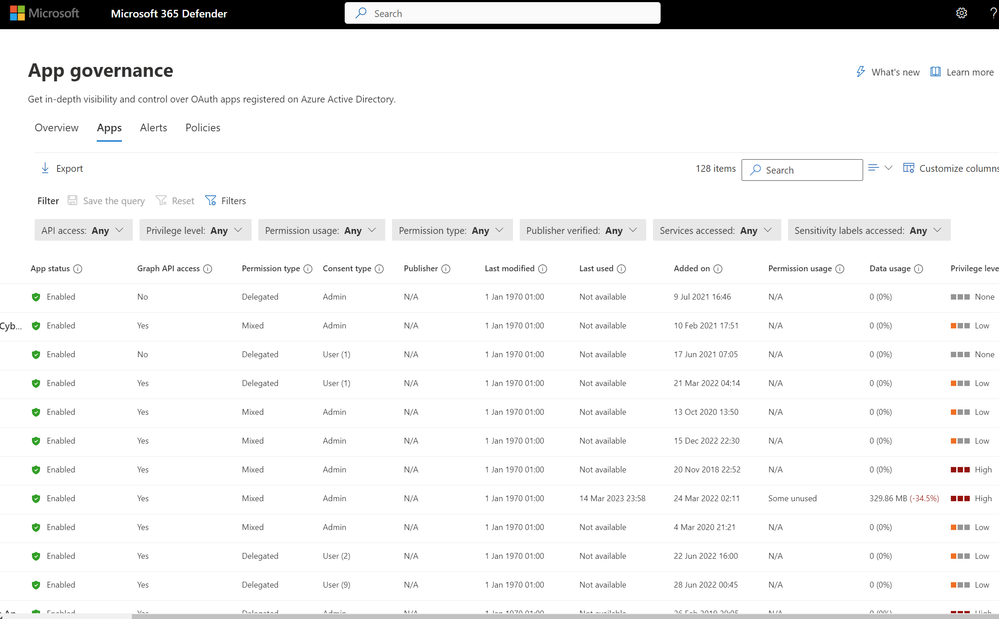This screenshot has width=999, height=619.
Task: Click the Reset filter icon
Action: 161,201
